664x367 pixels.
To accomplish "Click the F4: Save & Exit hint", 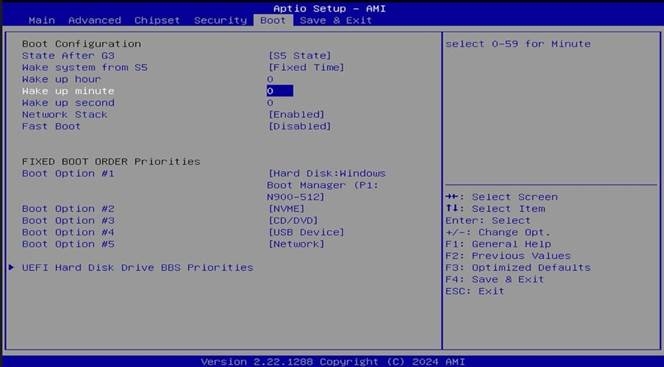I will [494, 279].
